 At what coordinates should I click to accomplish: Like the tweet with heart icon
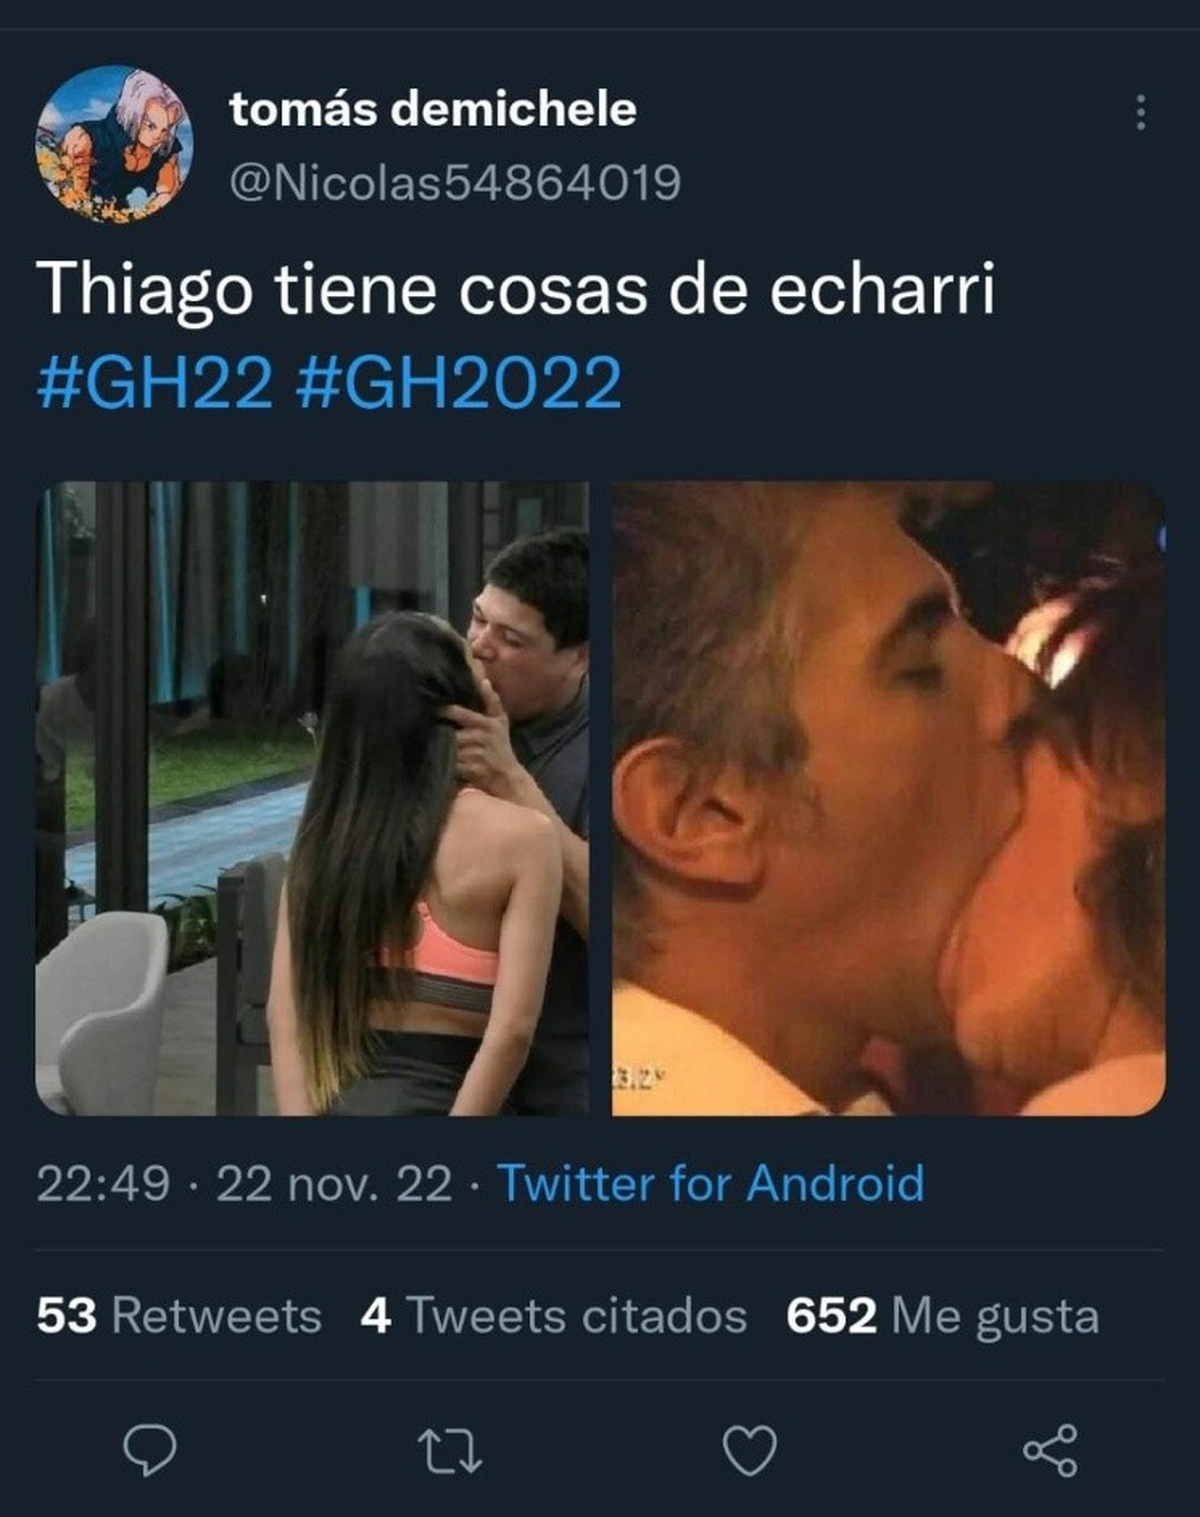coord(750,1451)
